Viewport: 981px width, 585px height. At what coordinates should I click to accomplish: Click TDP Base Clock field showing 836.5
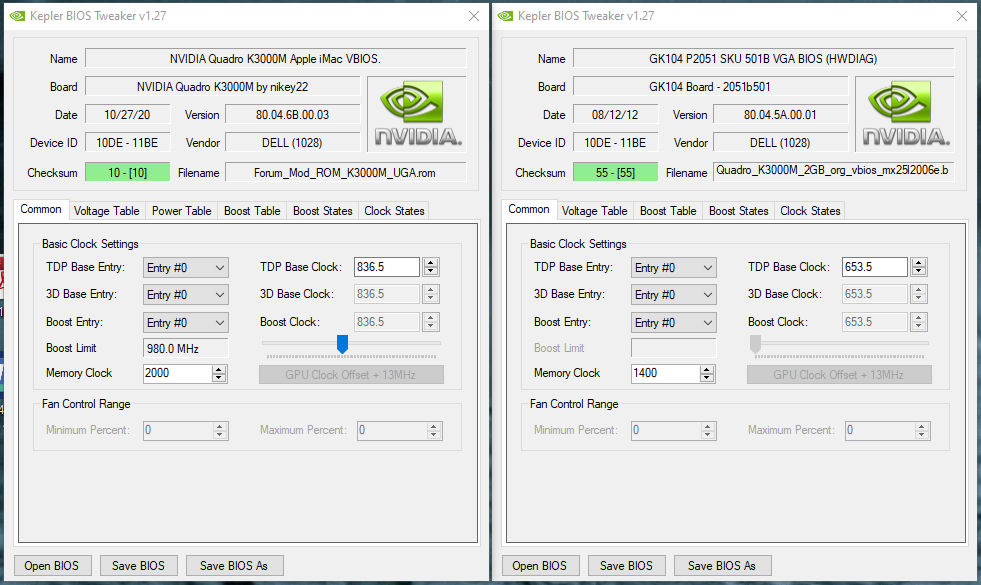[387, 267]
